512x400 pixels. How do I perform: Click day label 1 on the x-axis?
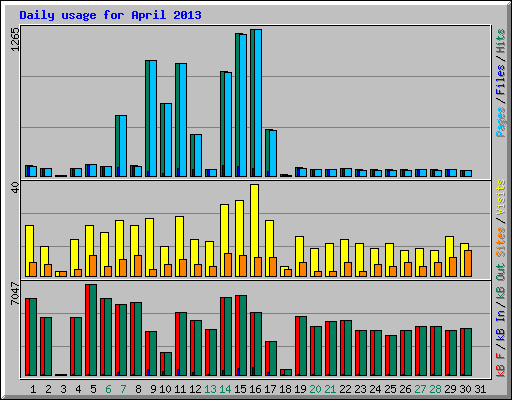(x=33, y=389)
